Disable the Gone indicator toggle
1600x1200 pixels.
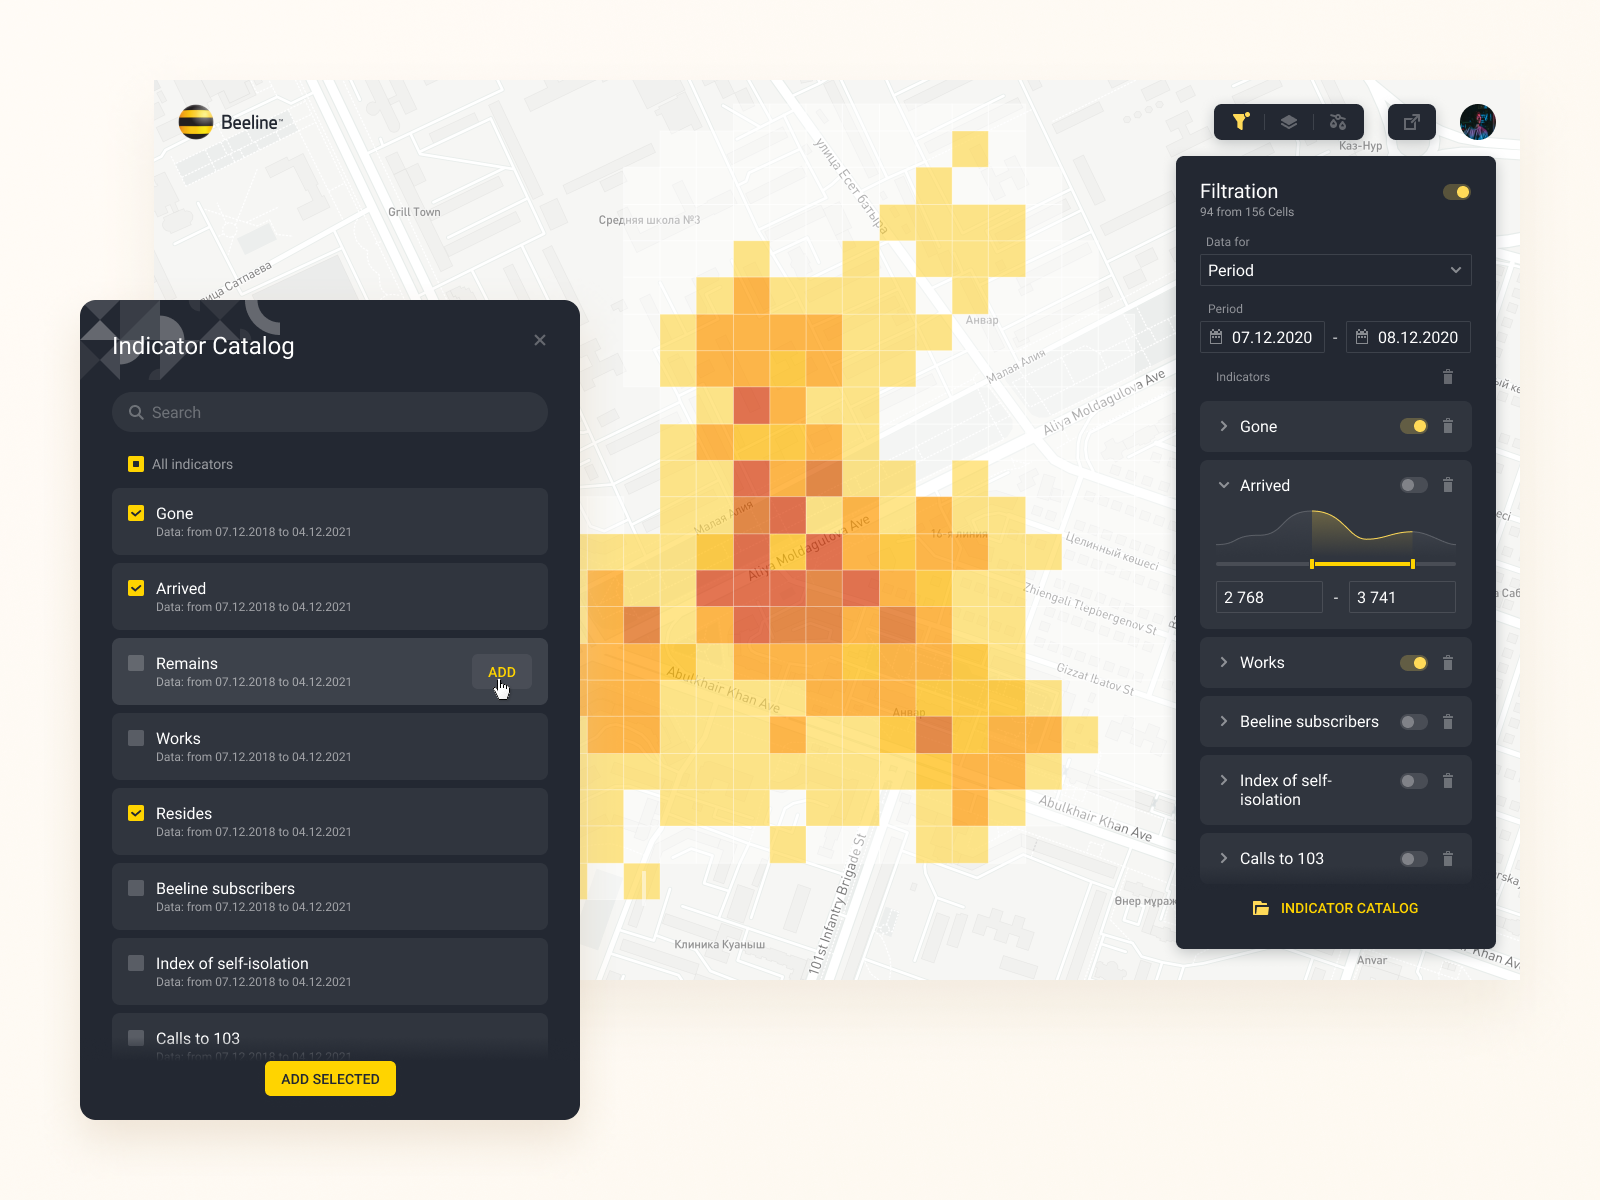(1414, 426)
